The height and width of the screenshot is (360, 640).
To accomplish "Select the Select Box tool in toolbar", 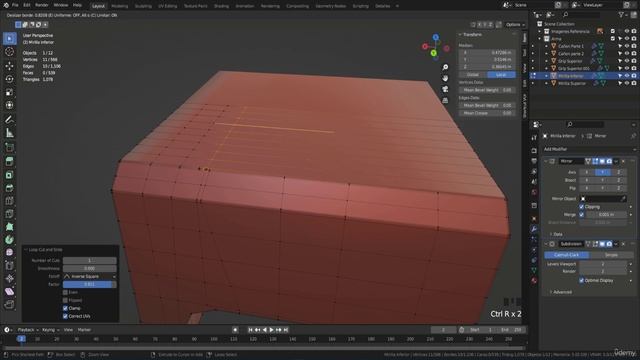I will click(10, 38).
